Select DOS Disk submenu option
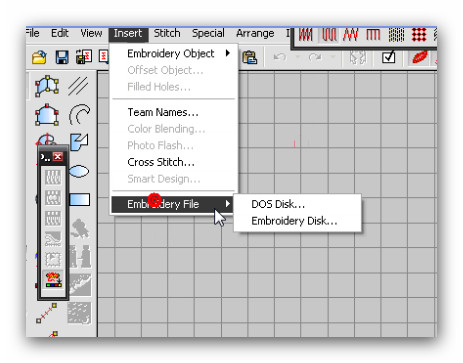Viewport: 463px width, 363px height. point(278,204)
